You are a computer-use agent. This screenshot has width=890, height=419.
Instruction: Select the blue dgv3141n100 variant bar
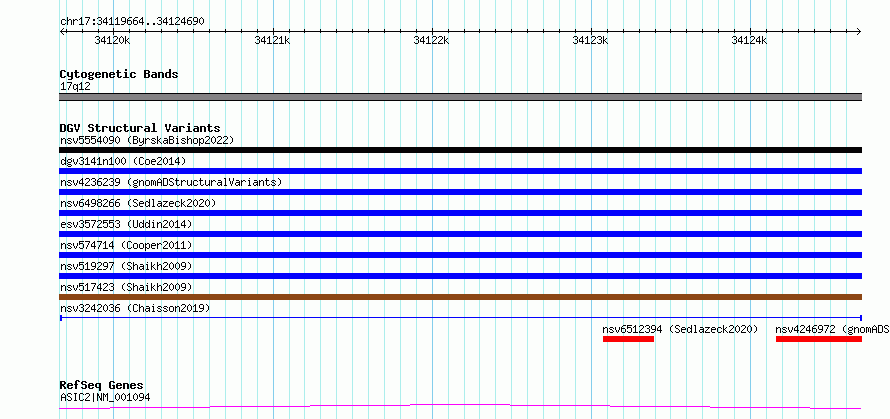coord(460,171)
